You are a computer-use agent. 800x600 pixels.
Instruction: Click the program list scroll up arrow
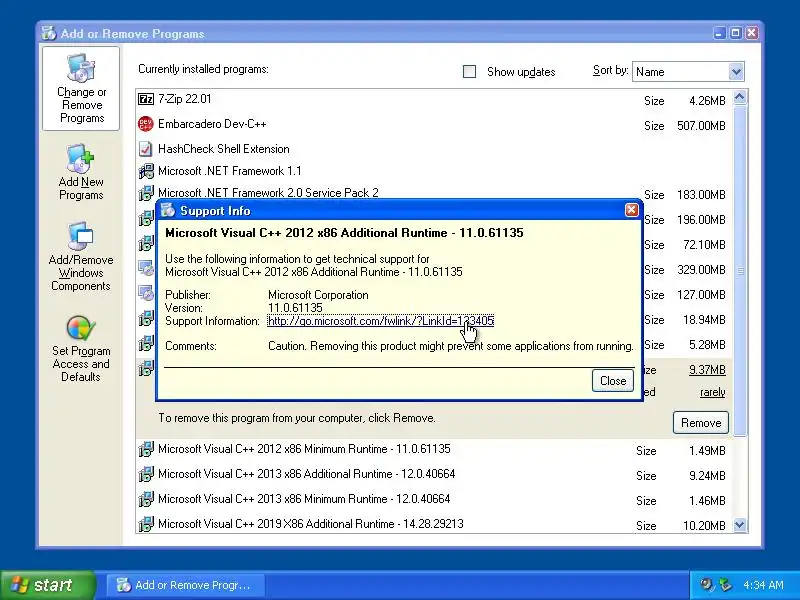(x=740, y=97)
